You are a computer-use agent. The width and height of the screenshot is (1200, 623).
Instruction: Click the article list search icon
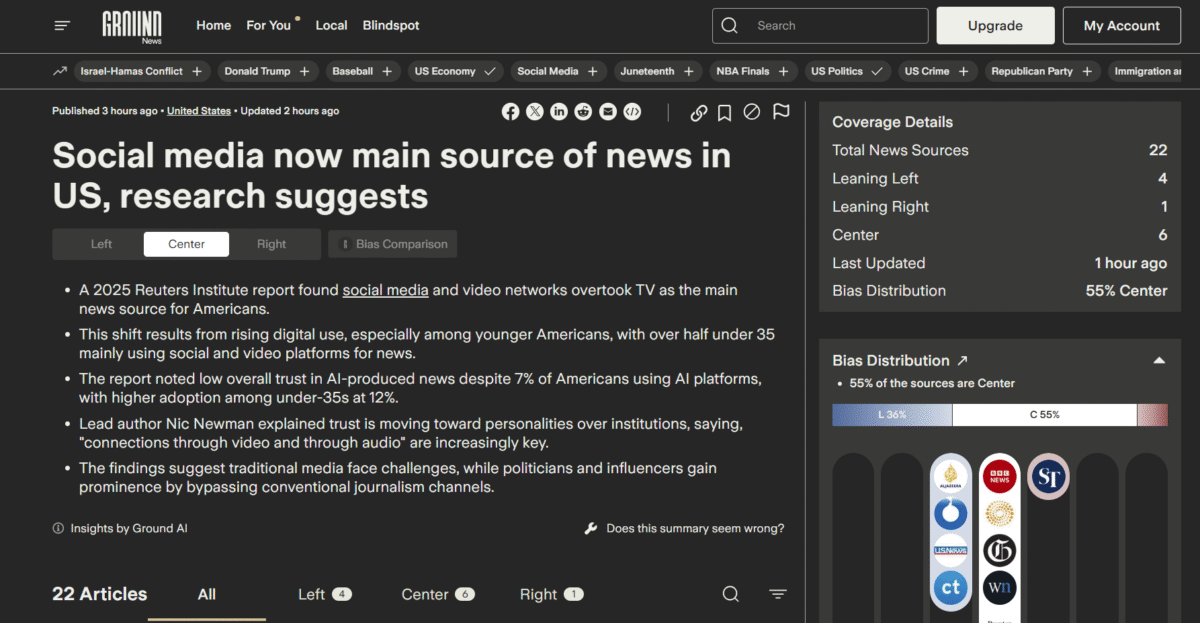tap(731, 594)
